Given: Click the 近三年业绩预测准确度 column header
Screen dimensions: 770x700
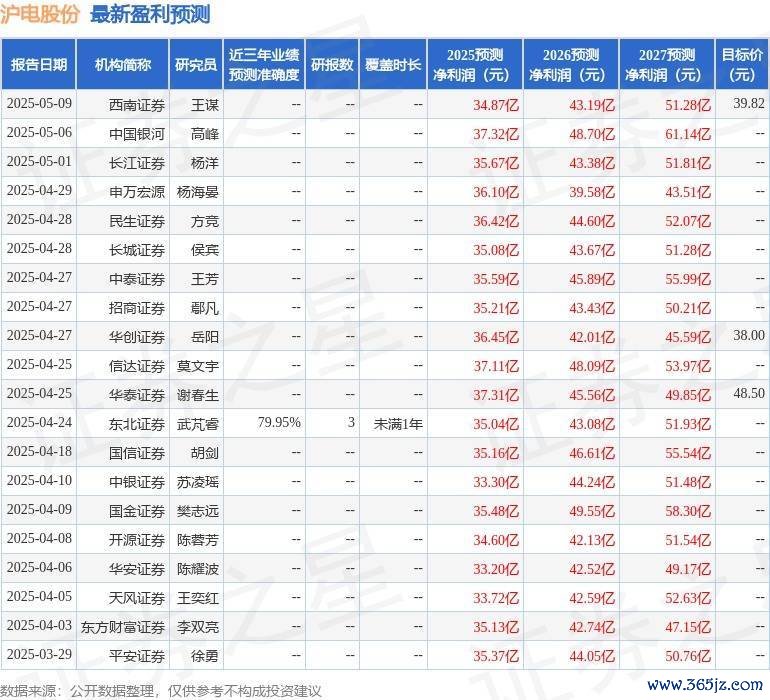Looking at the screenshot, I should click(264, 64).
